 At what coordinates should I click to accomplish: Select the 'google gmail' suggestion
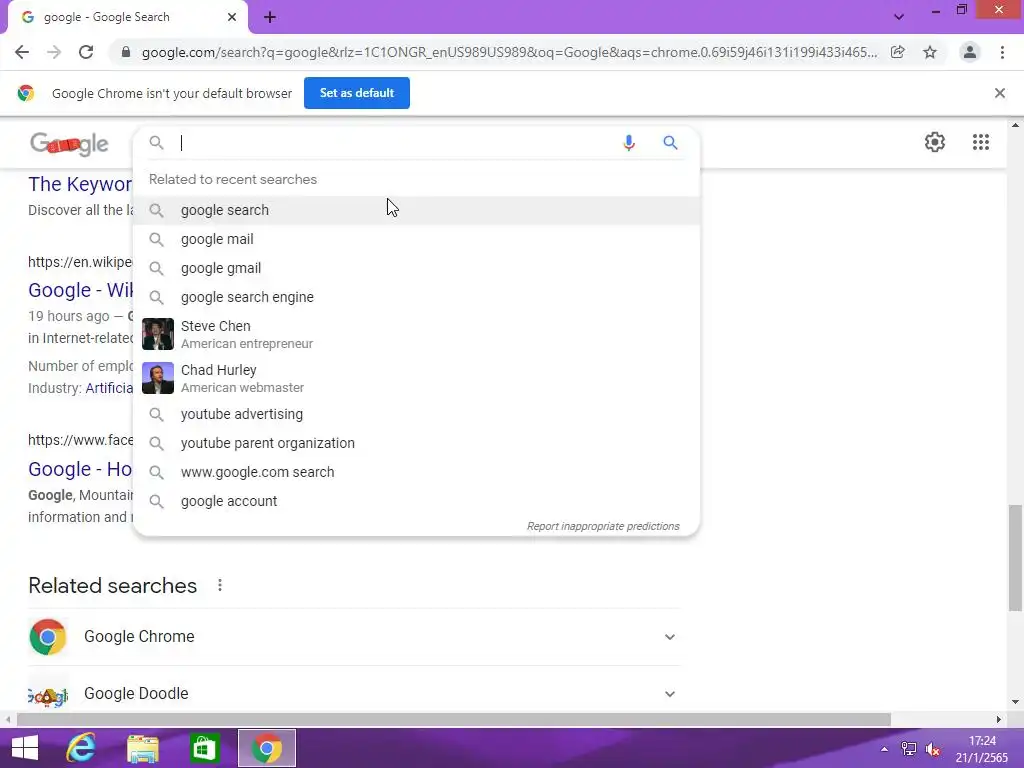pyautogui.click(x=416, y=268)
